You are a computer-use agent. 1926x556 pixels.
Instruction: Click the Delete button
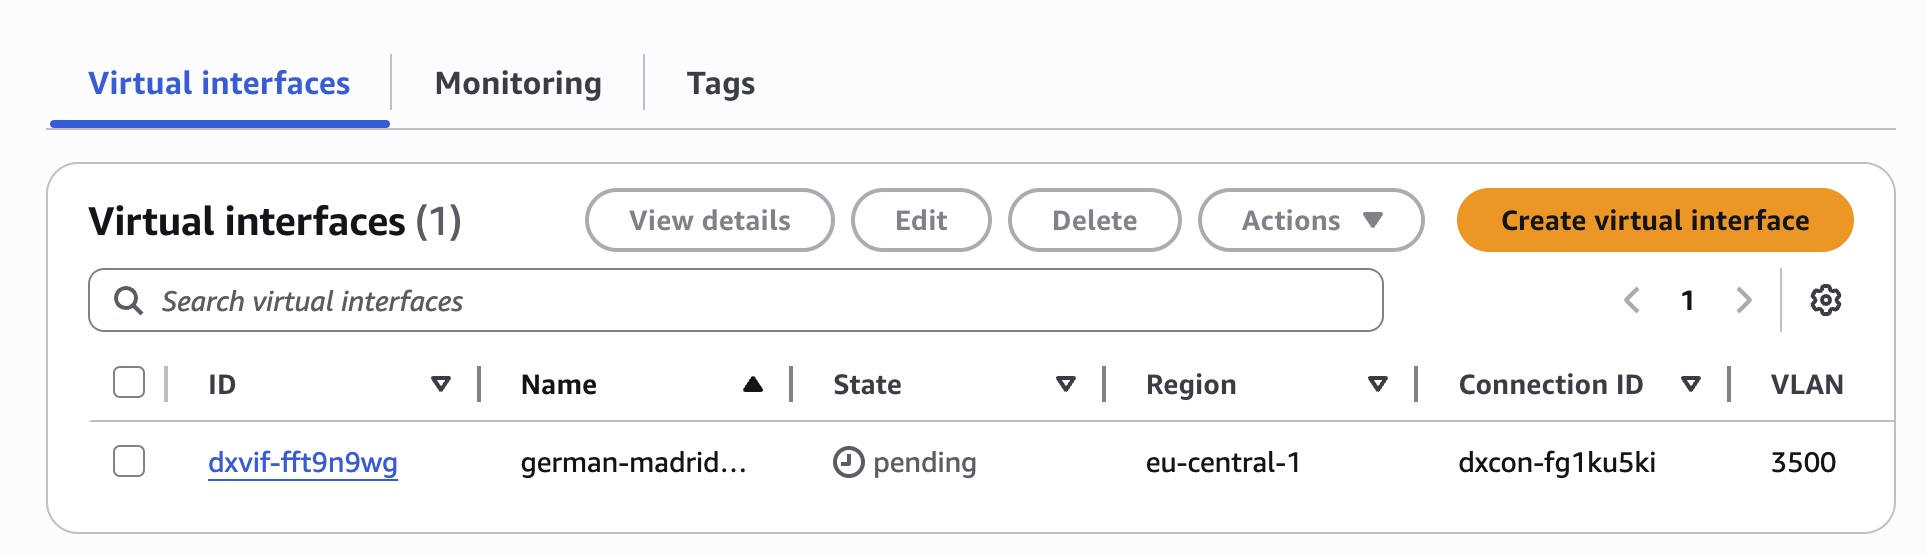[1094, 220]
